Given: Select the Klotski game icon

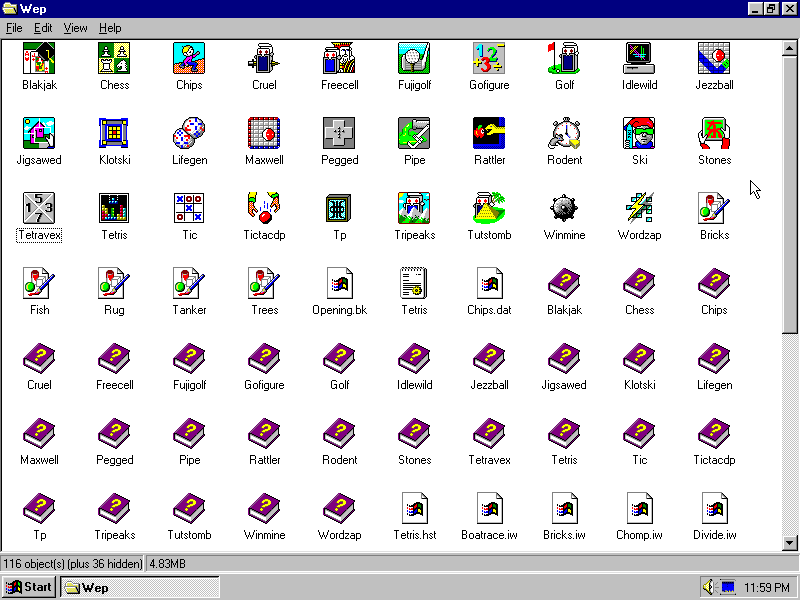Looking at the screenshot, I should point(114,133).
